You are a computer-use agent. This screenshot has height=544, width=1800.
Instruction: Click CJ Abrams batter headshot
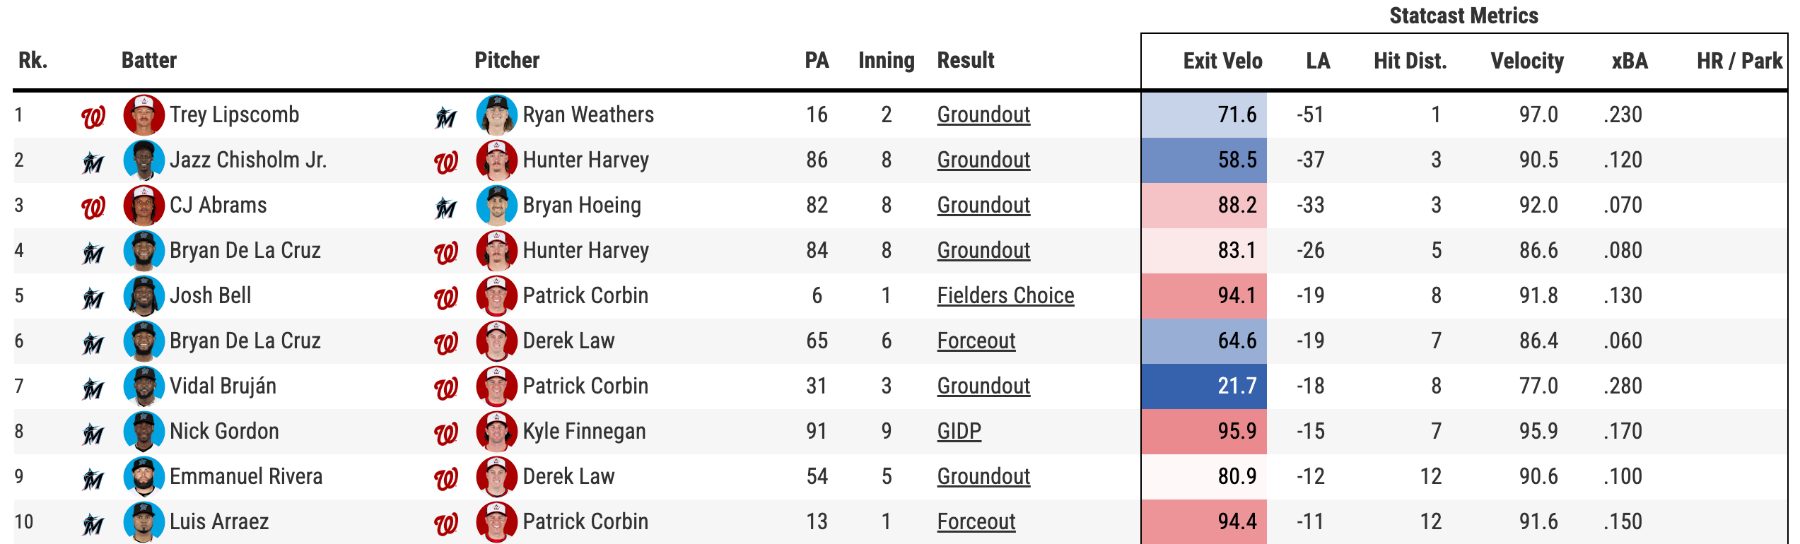pos(144,205)
